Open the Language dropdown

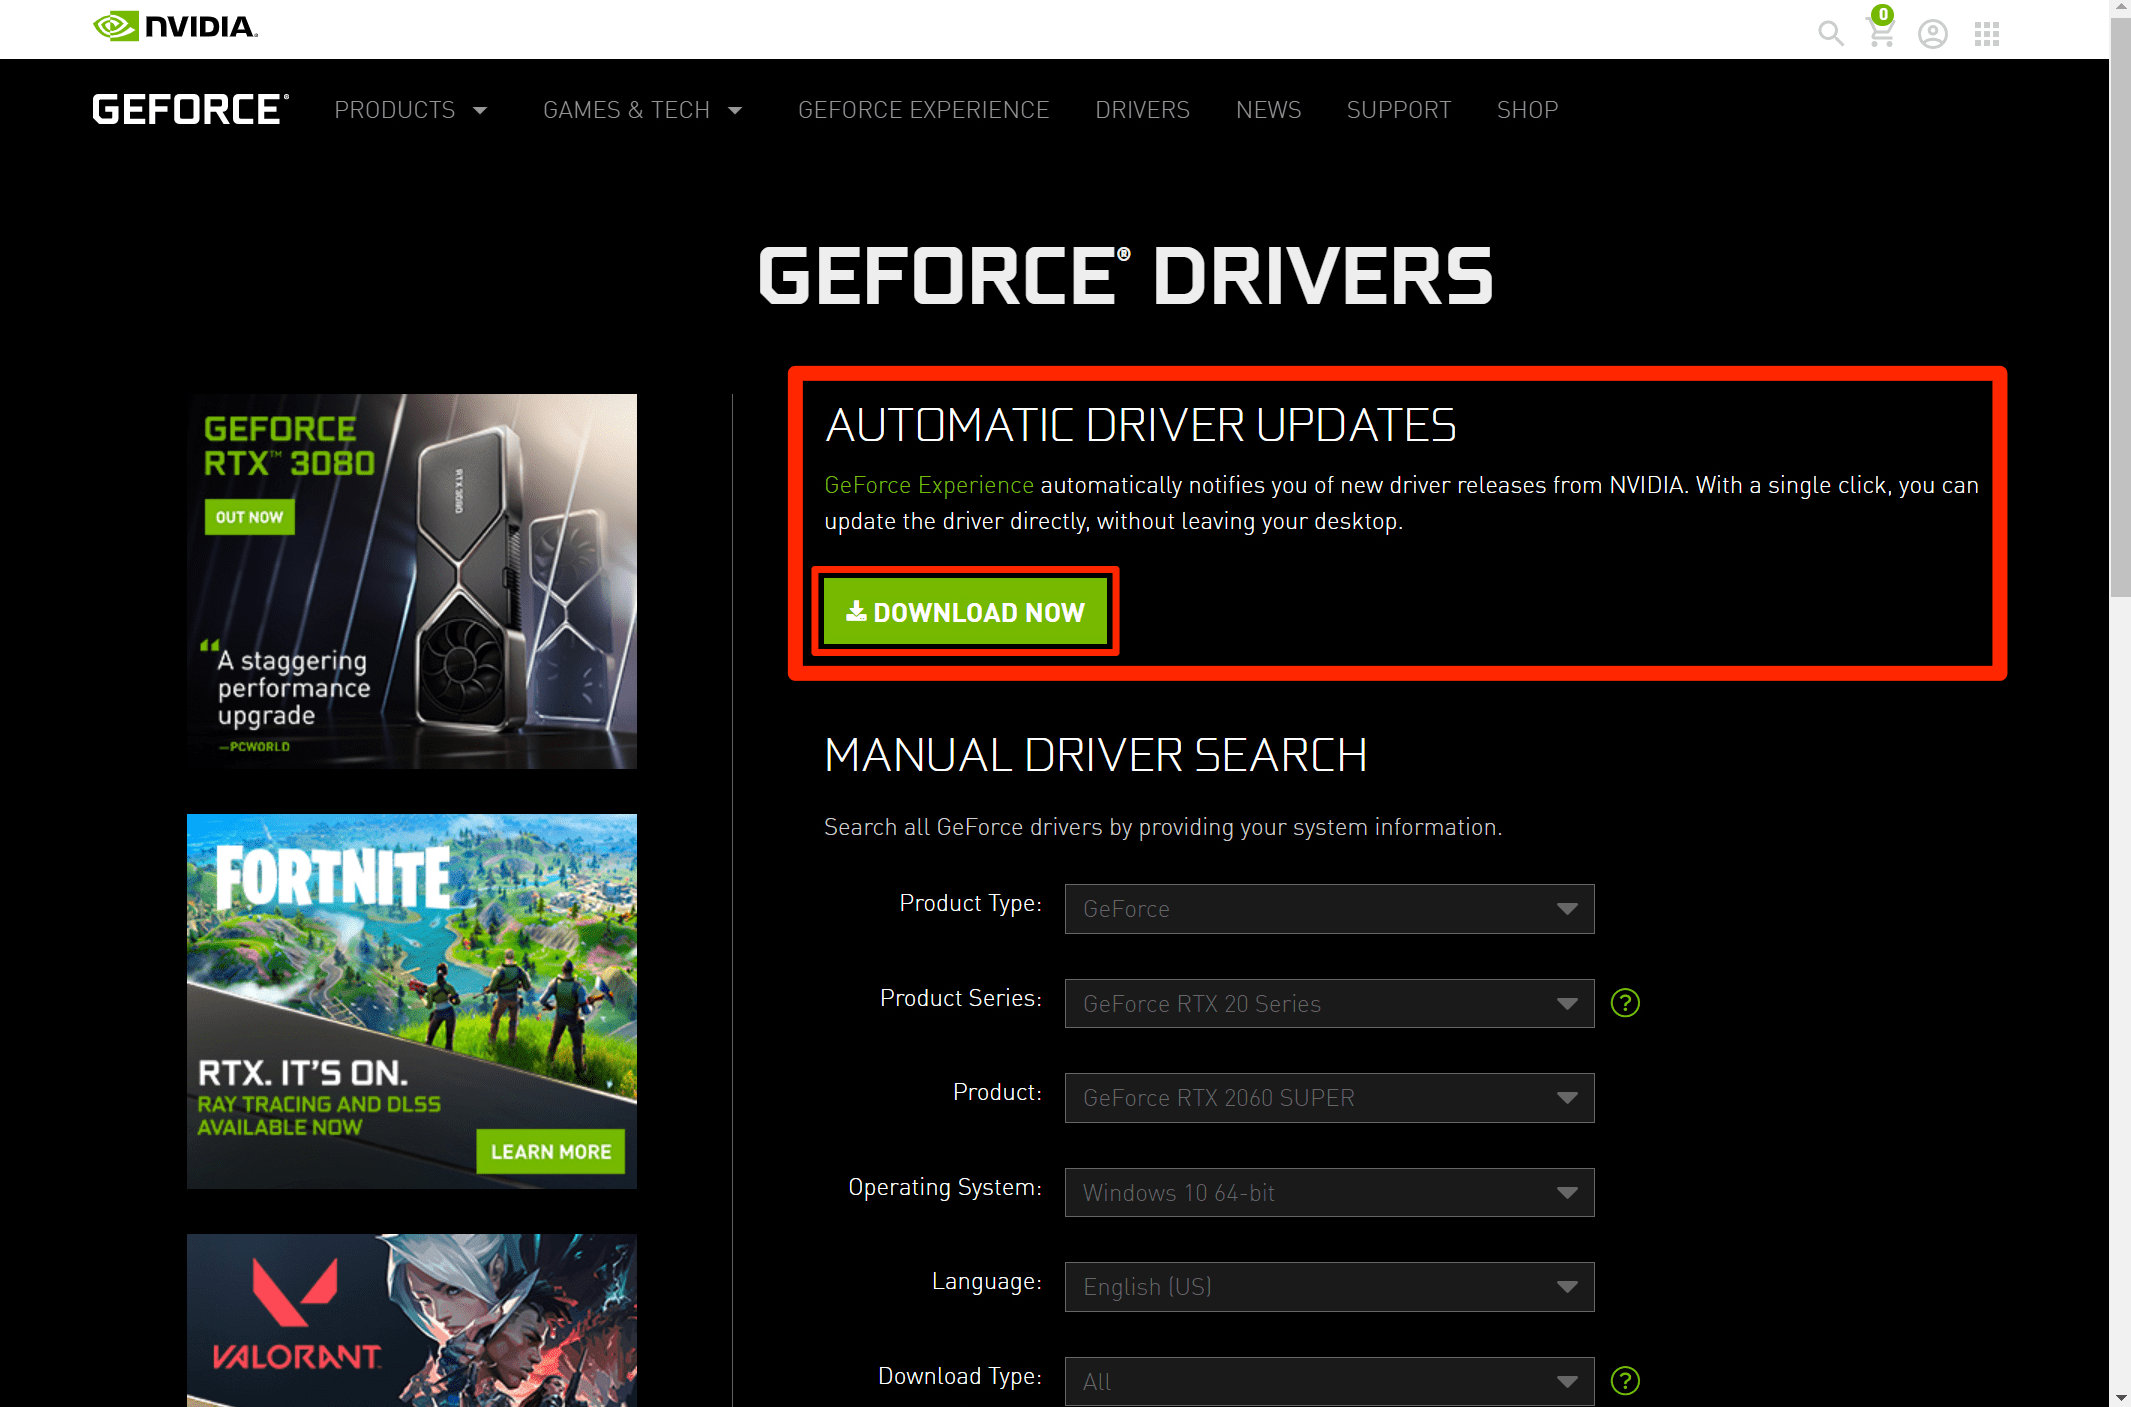pos(1328,1286)
